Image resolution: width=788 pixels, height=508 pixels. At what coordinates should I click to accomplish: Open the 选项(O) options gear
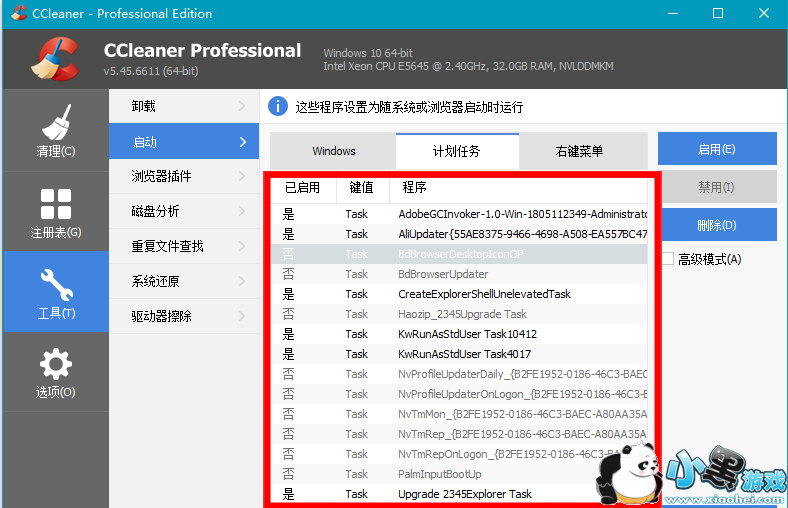coord(56,372)
